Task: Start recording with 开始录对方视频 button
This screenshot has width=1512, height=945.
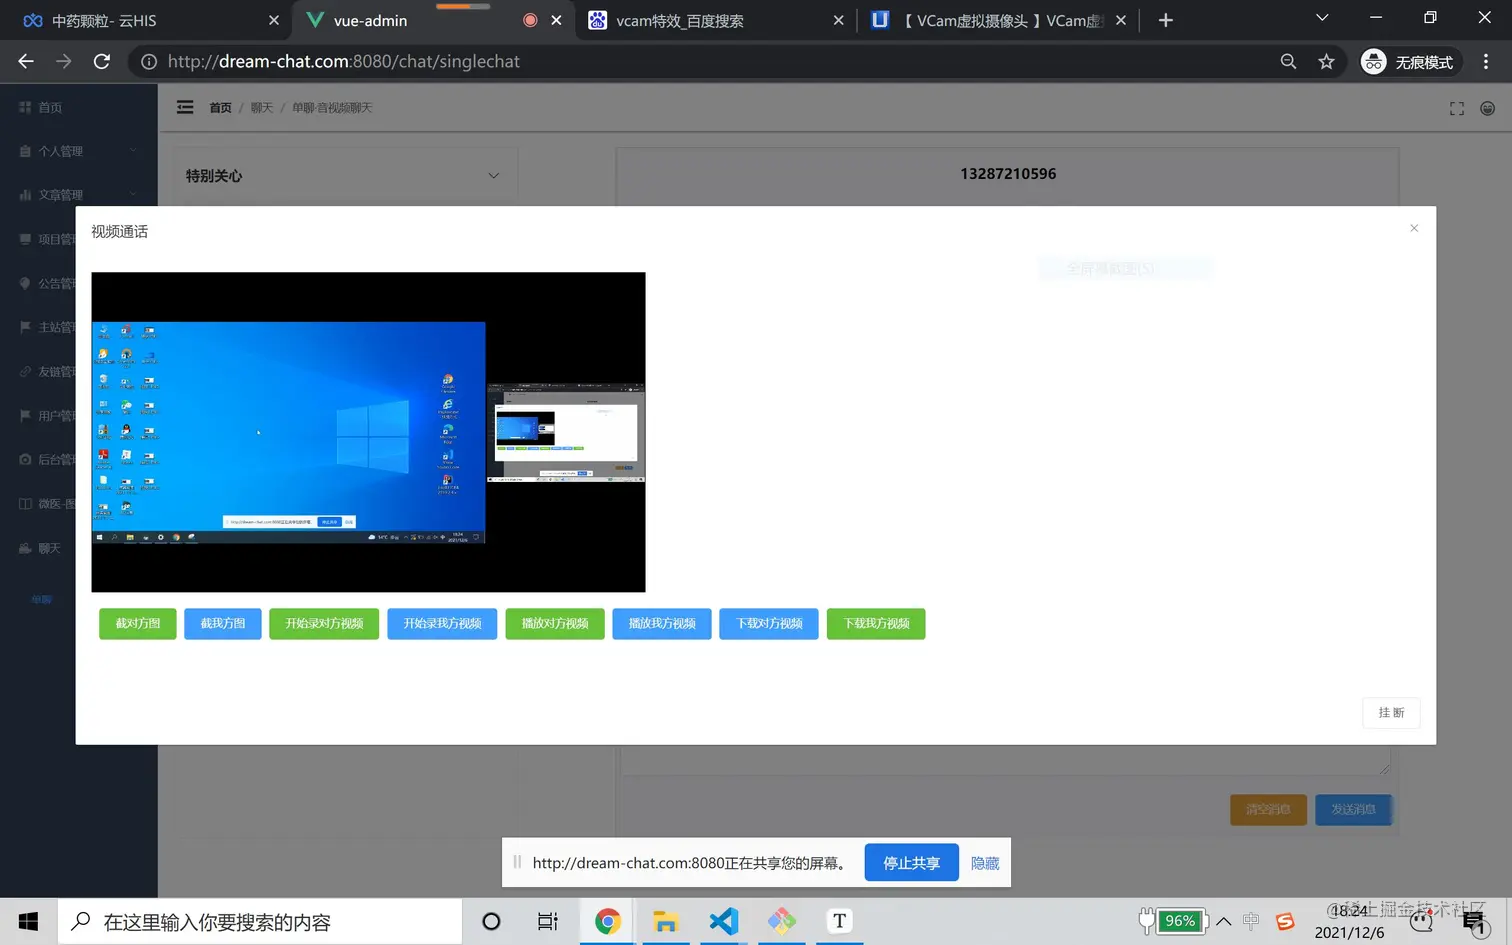Action: (324, 623)
